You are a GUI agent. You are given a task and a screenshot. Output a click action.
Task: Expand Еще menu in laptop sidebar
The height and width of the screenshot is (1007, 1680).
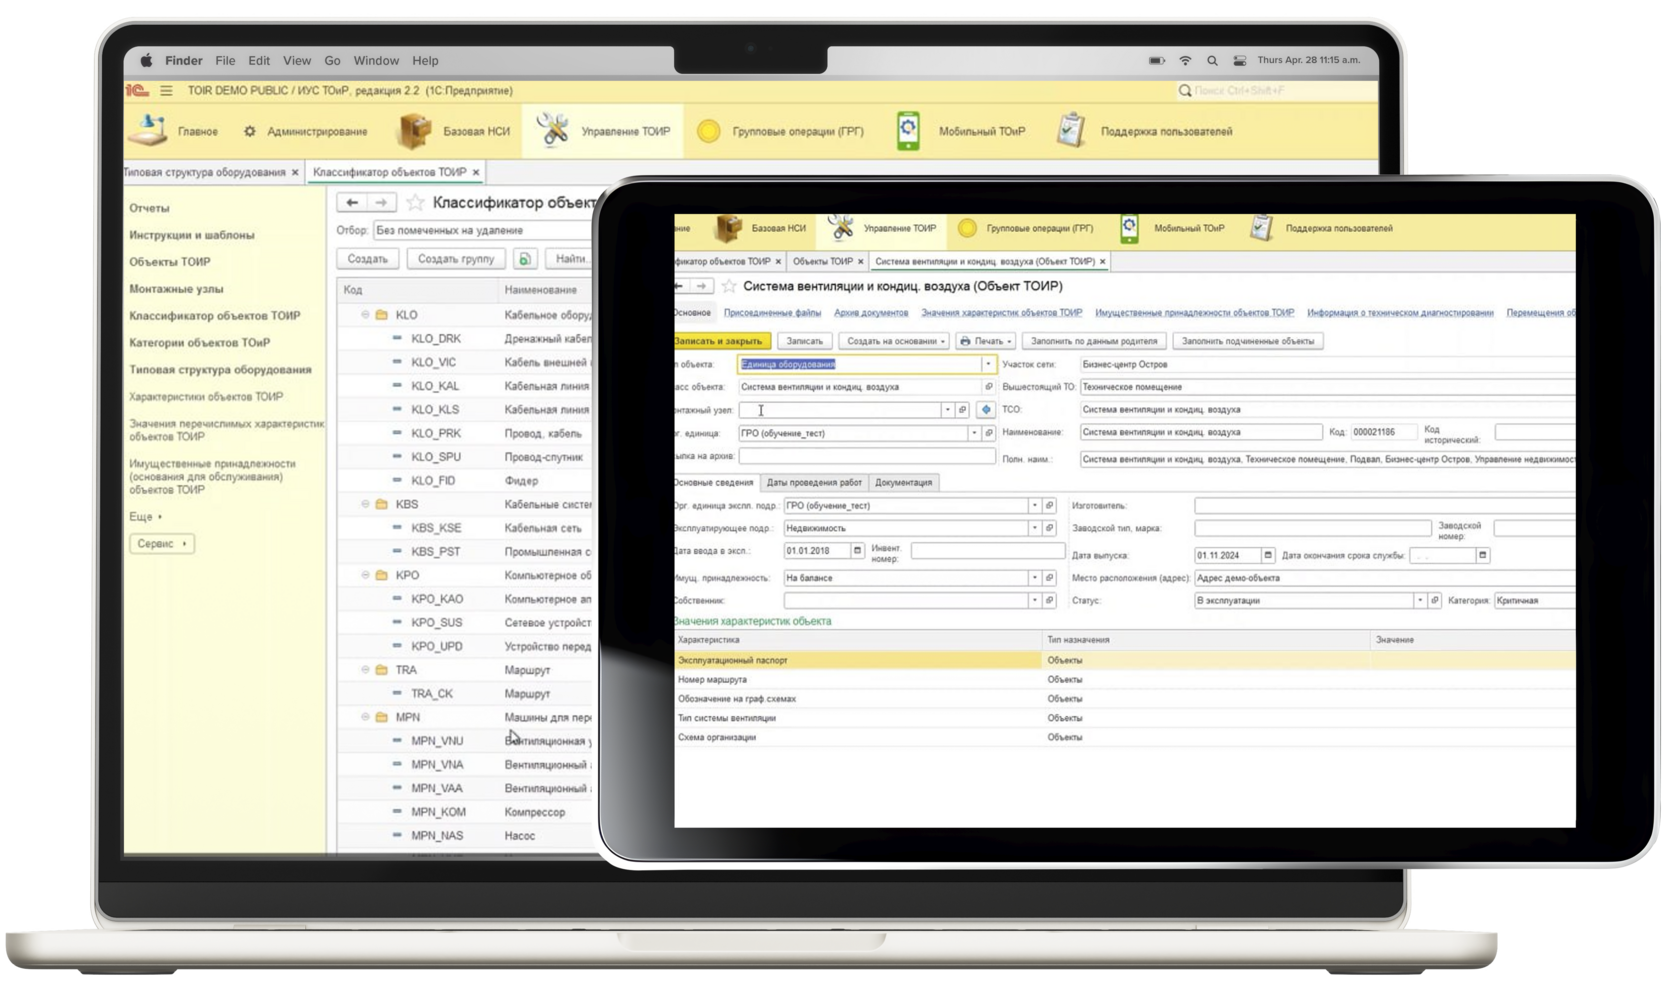[145, 517]
